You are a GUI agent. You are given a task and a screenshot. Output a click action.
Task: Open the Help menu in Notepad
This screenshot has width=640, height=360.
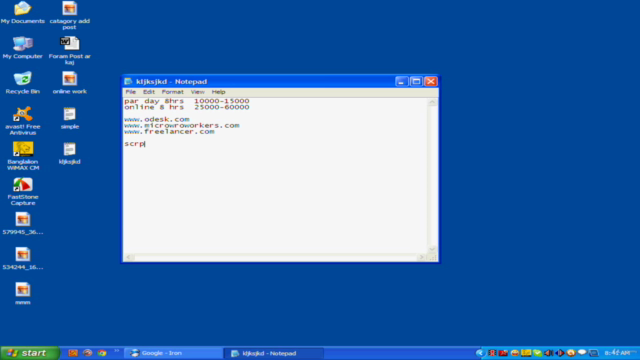pyautogui.click(x=218, y=92)
